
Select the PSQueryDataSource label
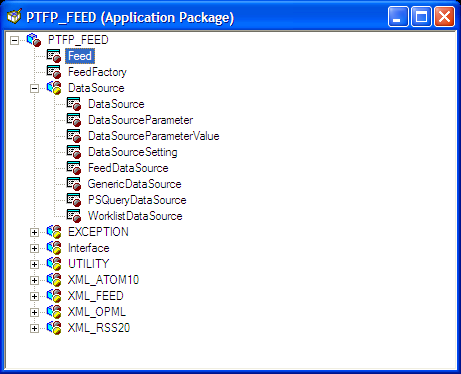137,200
